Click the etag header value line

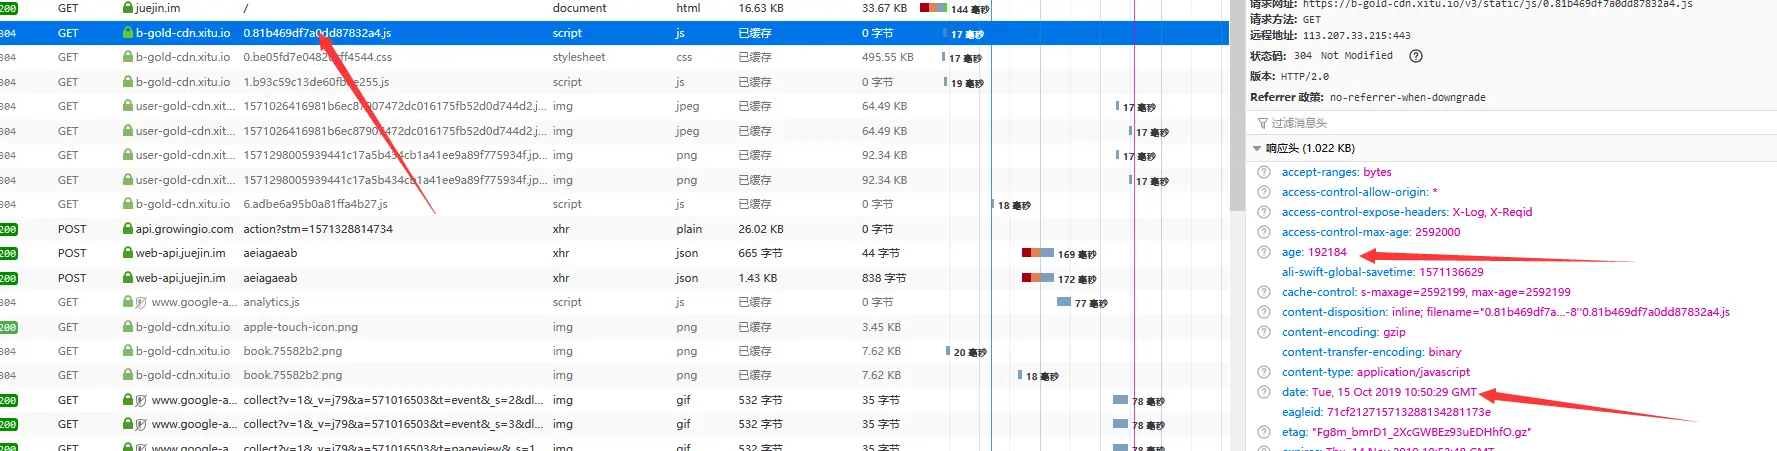coord(1406,432)
